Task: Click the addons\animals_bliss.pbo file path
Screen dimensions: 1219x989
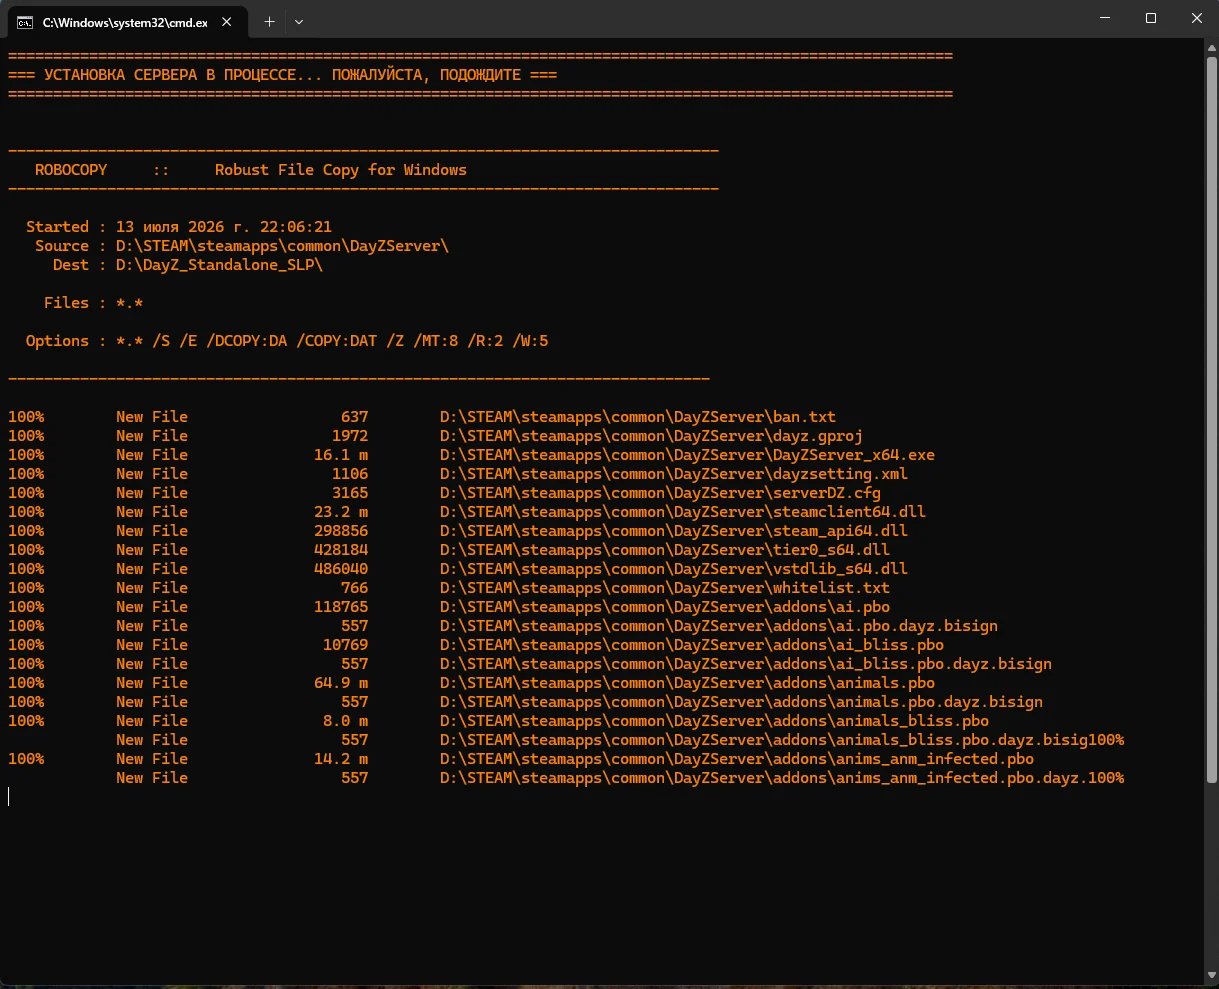Action: click(x=714, y=721)
